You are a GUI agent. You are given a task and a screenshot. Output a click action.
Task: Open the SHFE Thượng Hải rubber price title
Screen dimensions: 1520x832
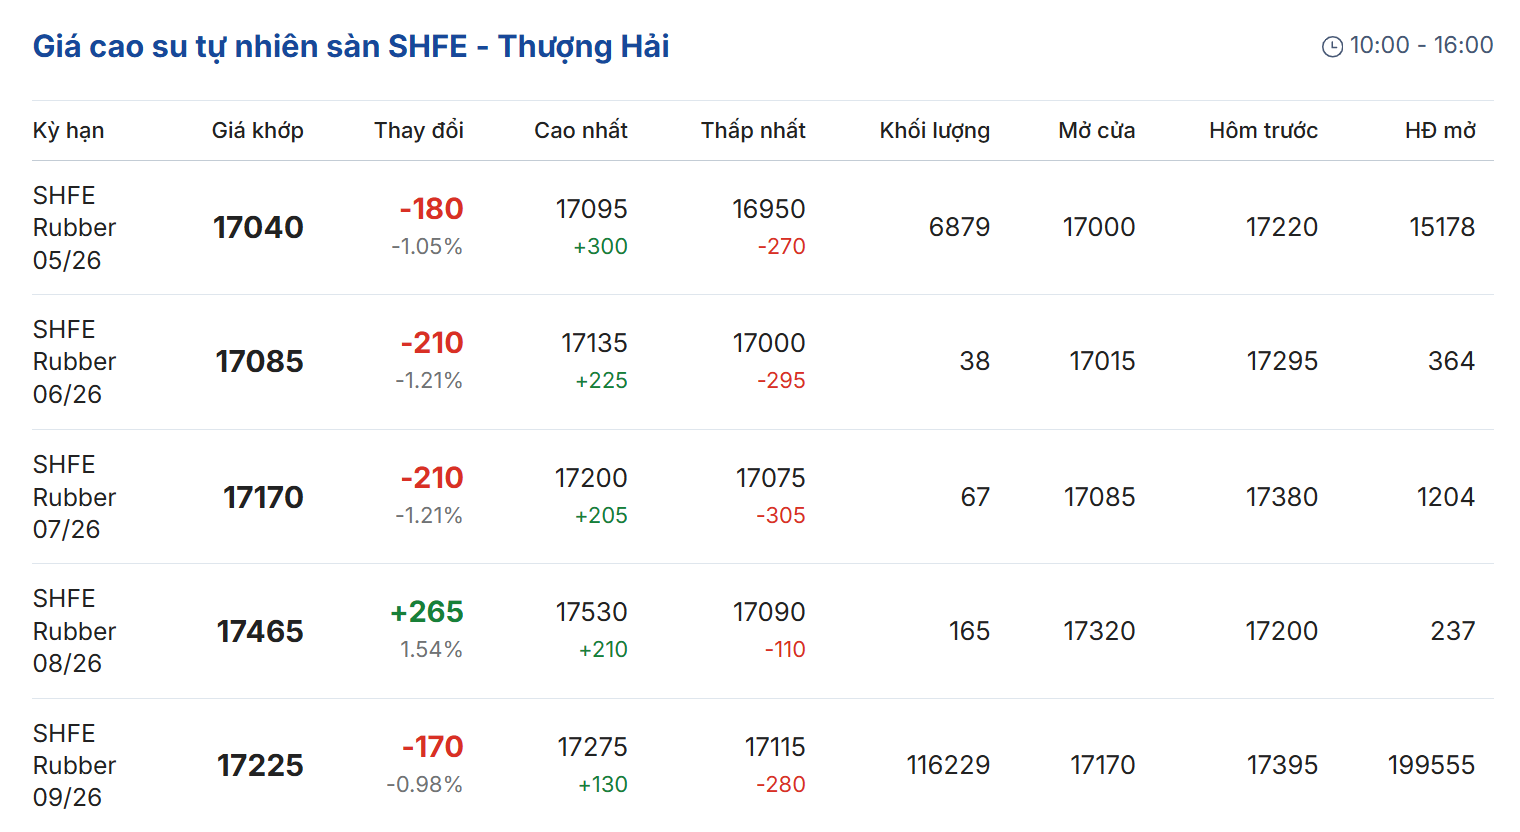(x=350, y=46)
